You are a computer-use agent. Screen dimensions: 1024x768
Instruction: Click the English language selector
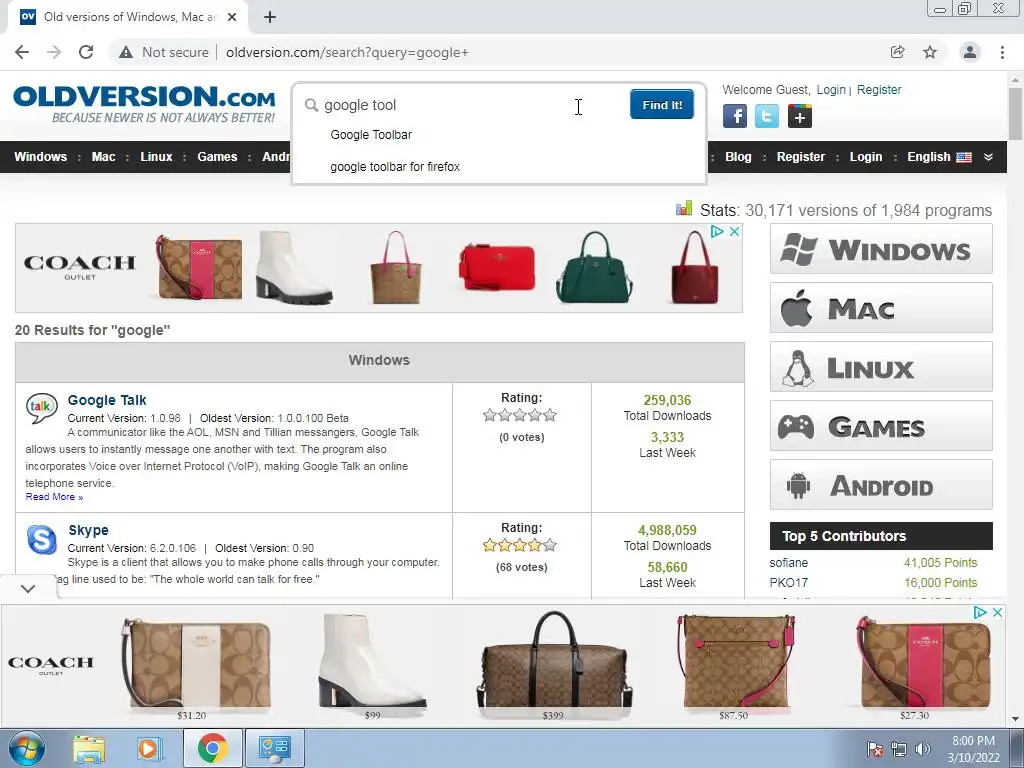tap(939, 157)
